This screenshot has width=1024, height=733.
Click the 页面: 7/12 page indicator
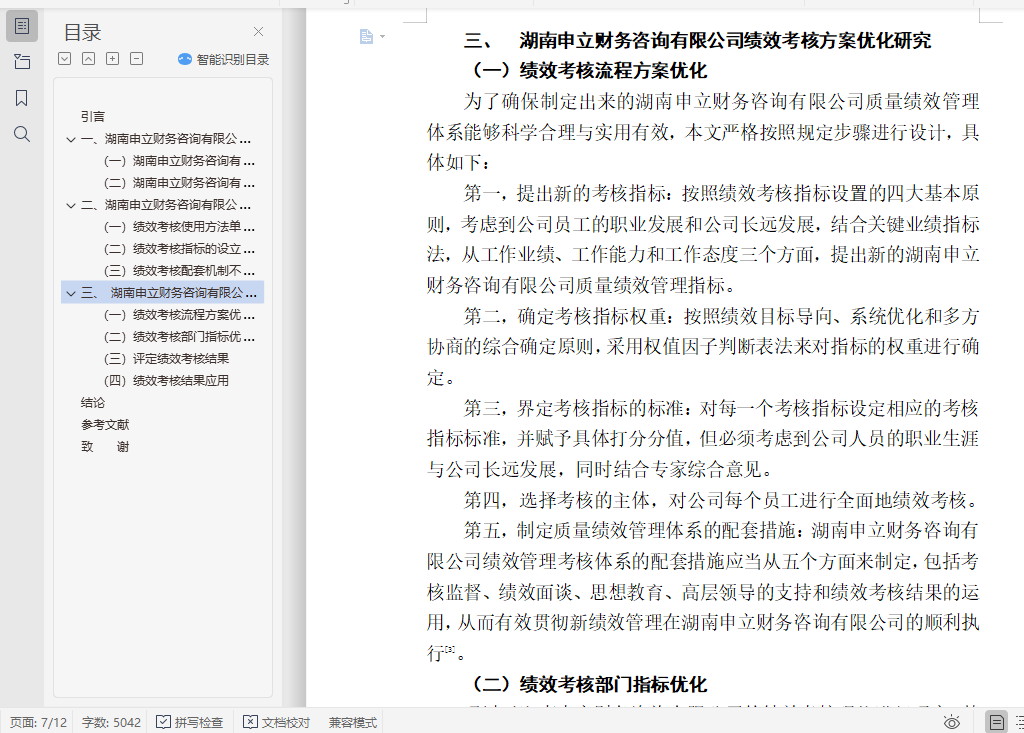(39, 723)
